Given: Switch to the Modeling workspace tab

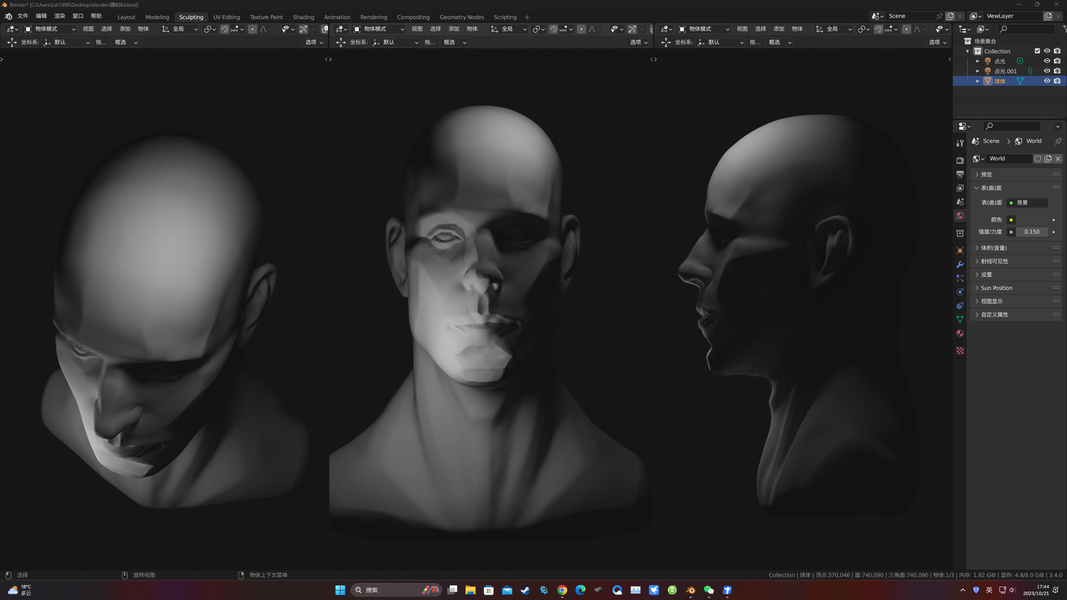Looking at the screenshot, I should click(x=157, y=17).
